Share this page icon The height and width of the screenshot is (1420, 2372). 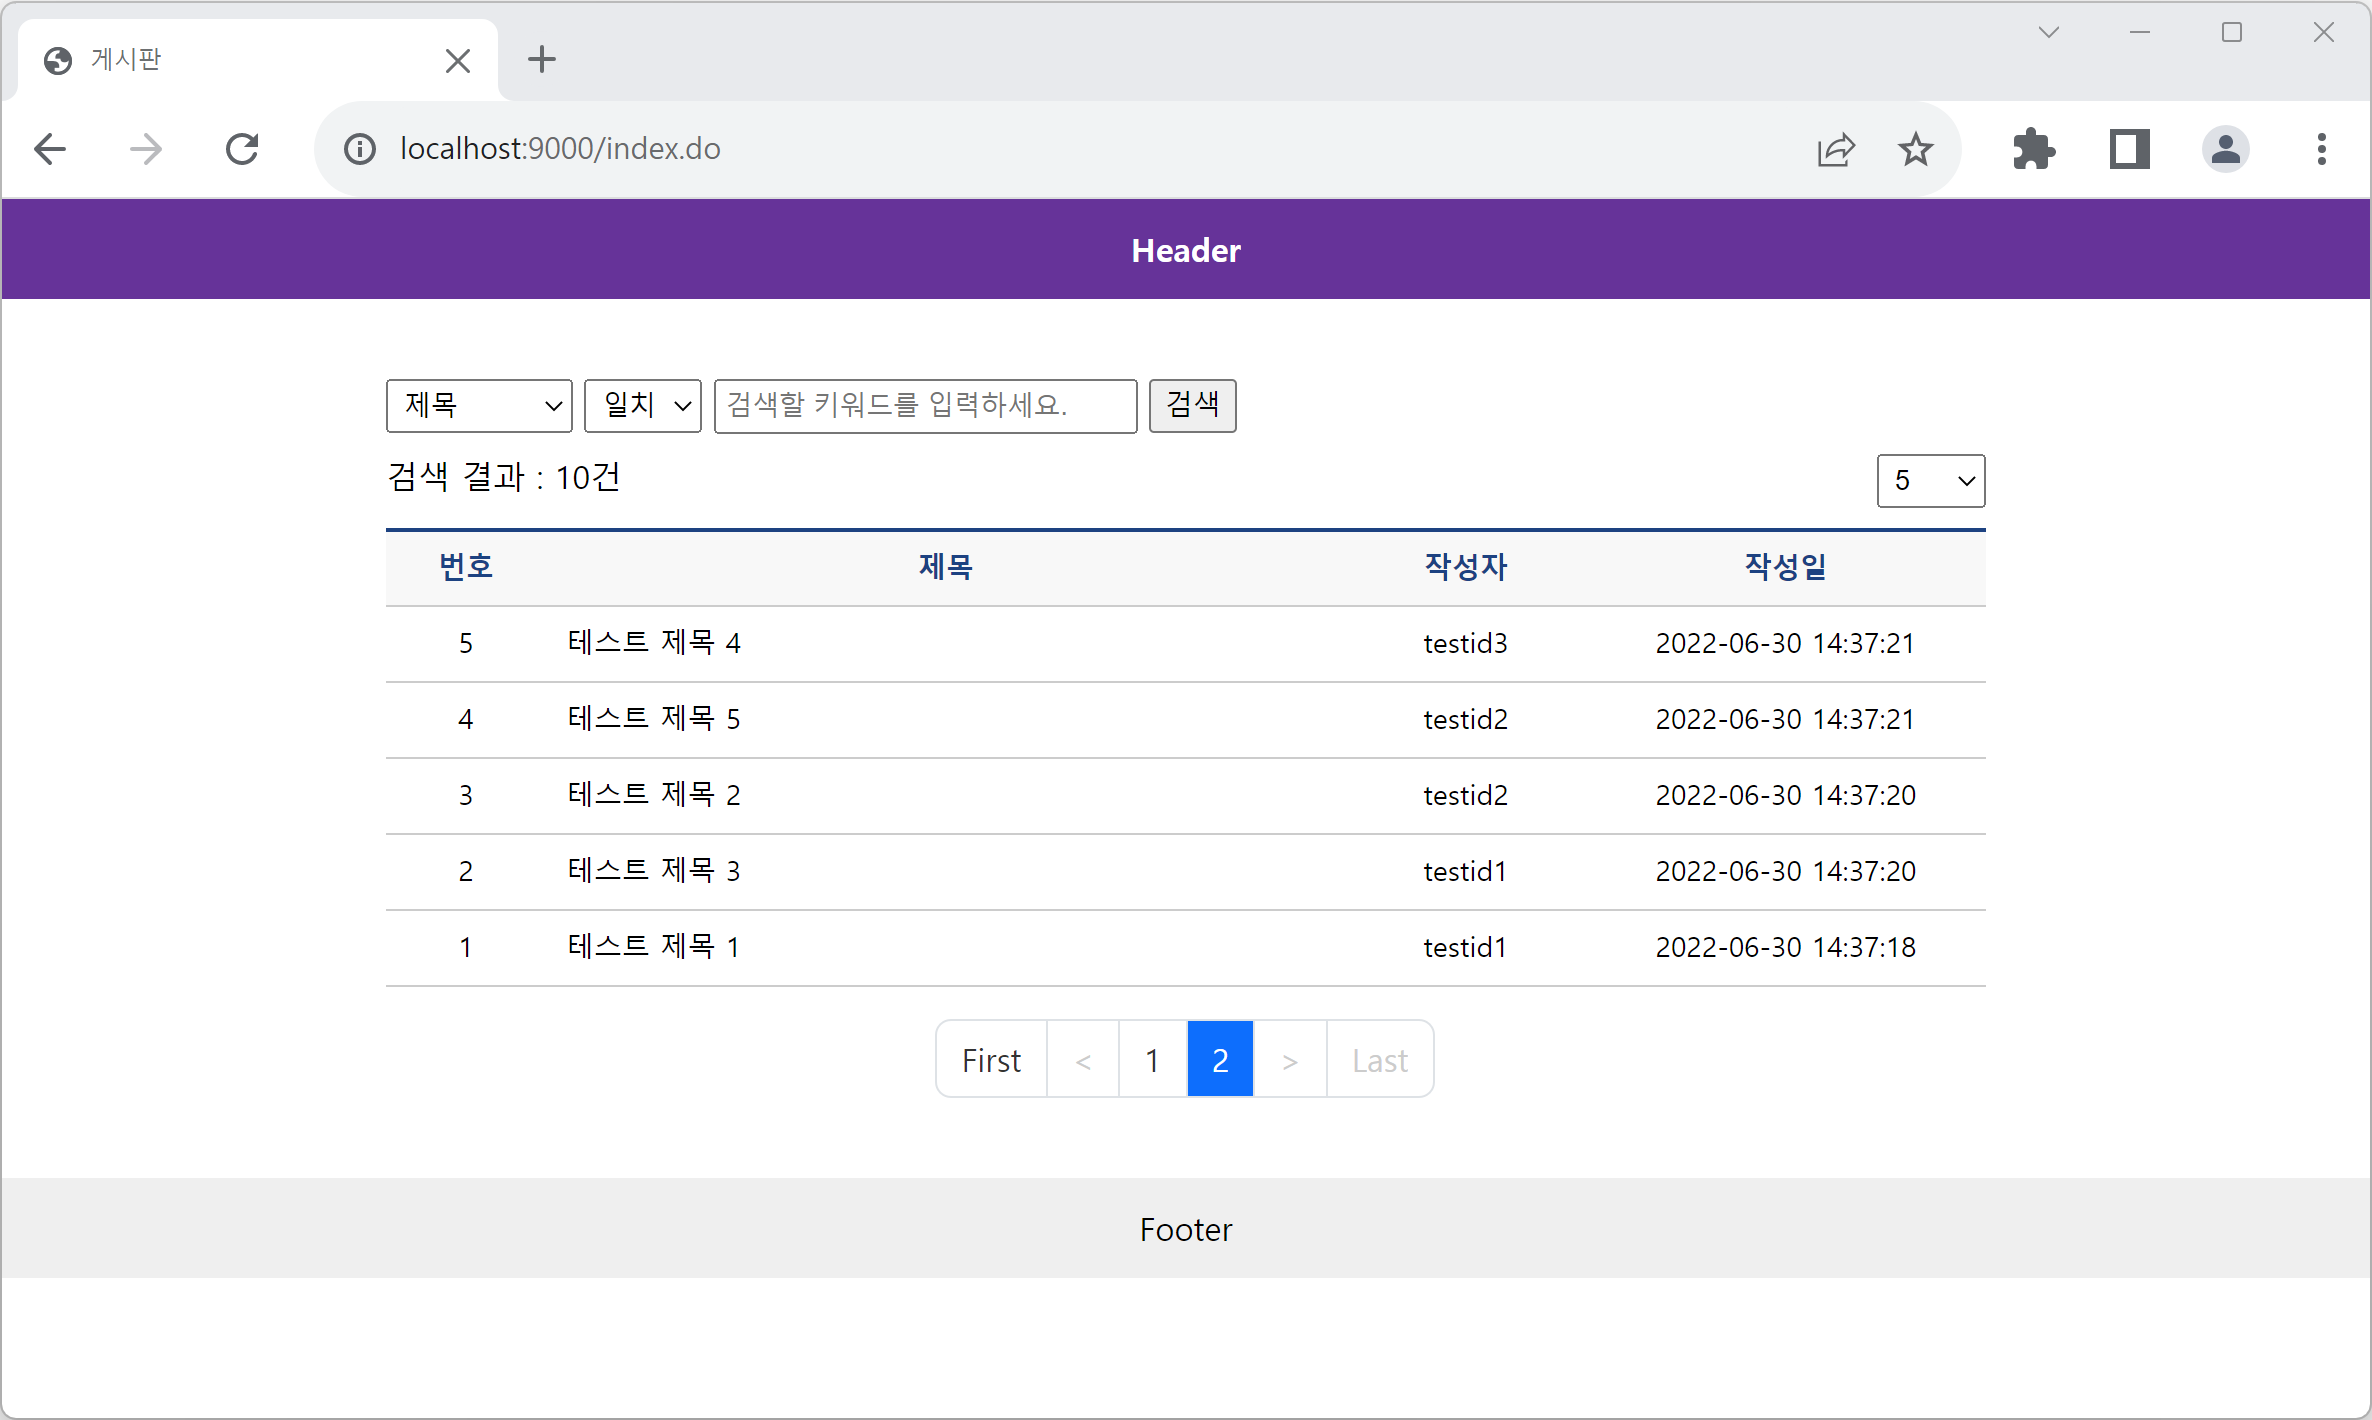[1836, 150]
